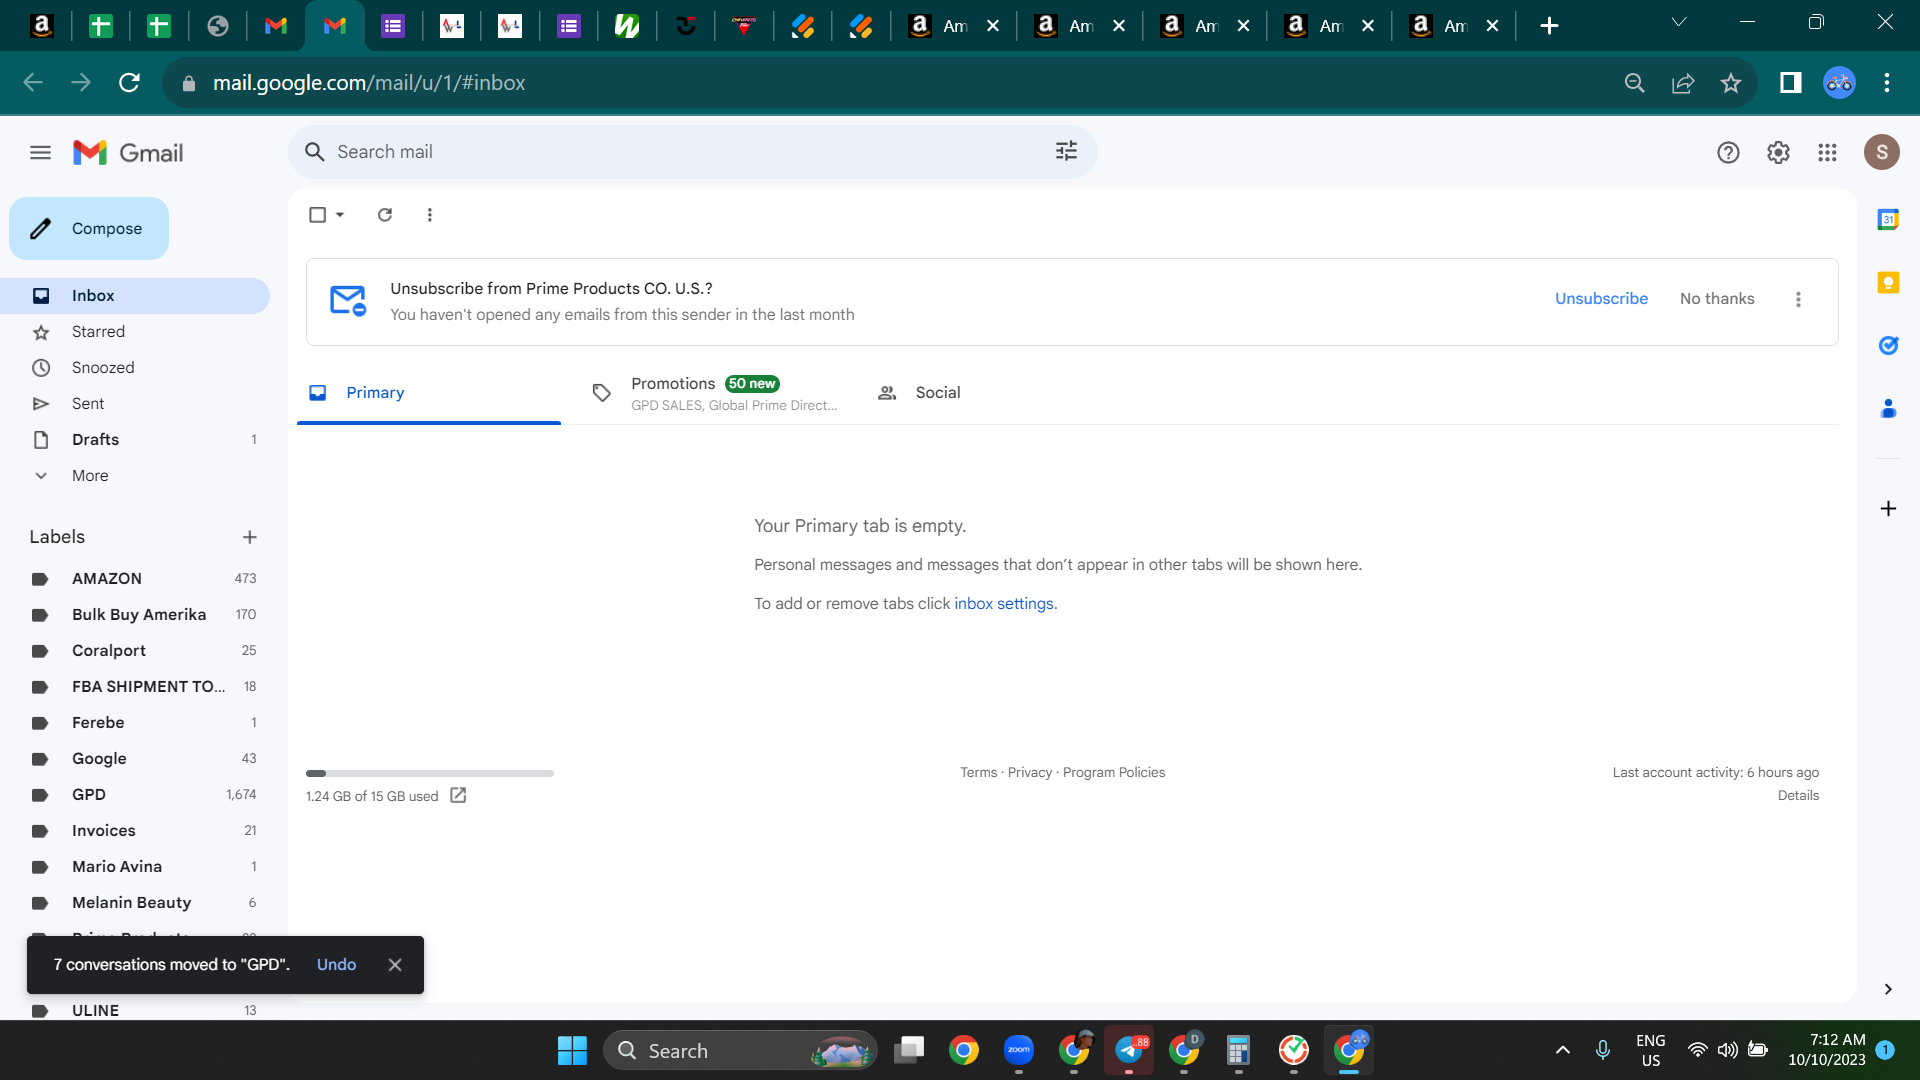
Task: Open Terms link in footer
Action: coord(978,773)
